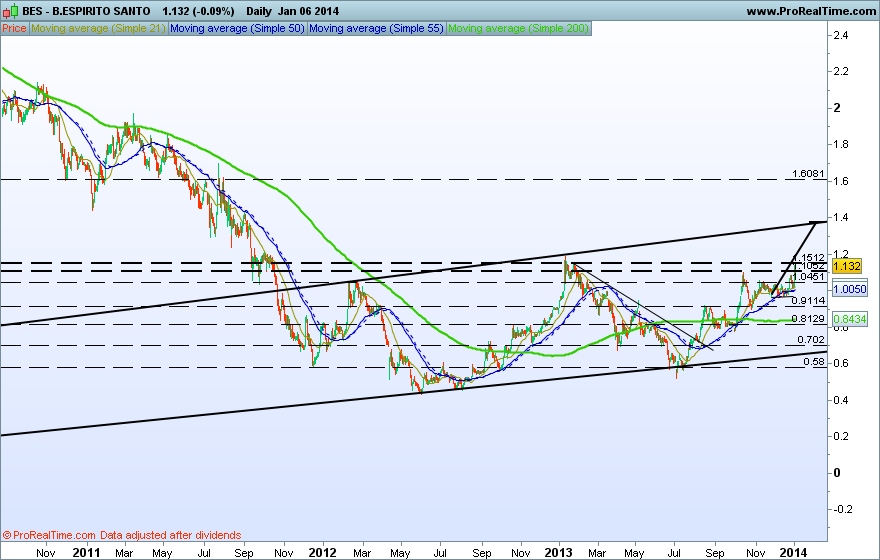The image size is (880, 560).
Task: Click the 0.8129 level label
Action: 808,319
